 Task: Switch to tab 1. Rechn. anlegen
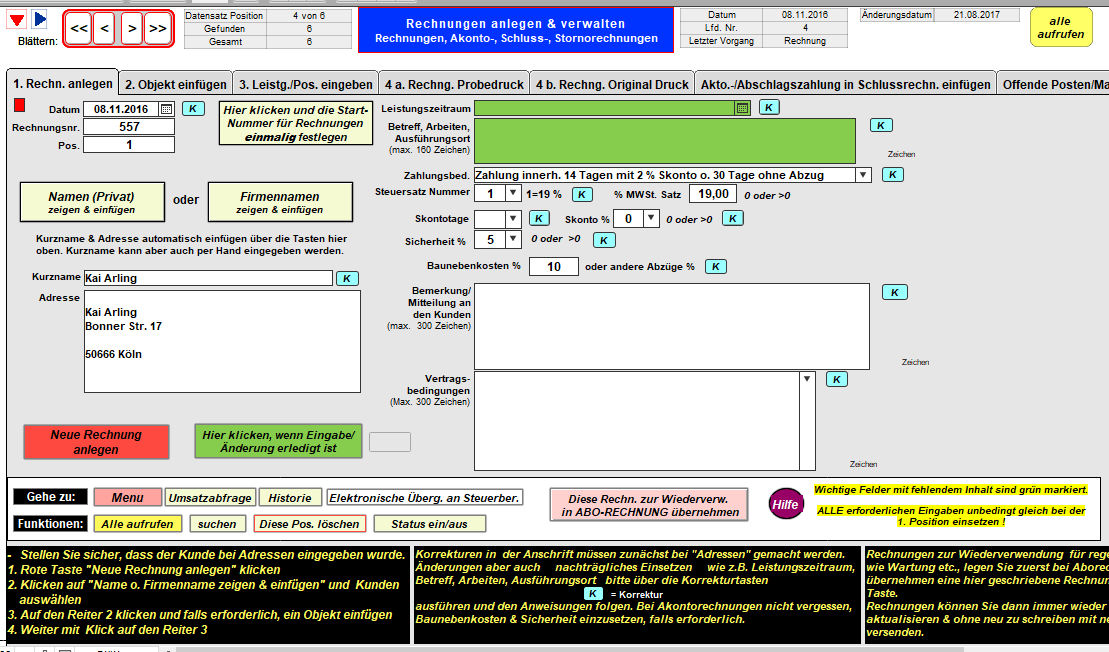pyautogui.click(x=63, y=83)
